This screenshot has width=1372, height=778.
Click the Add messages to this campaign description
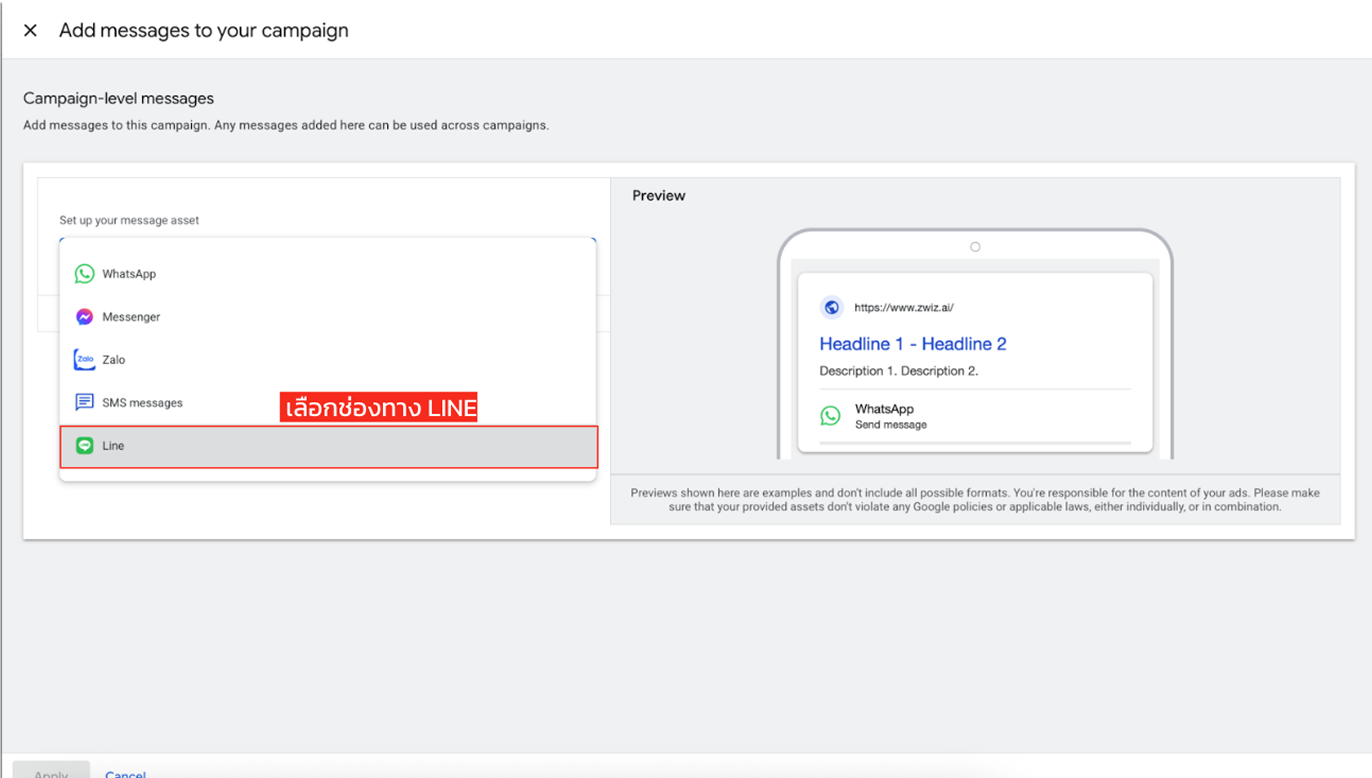286,126
